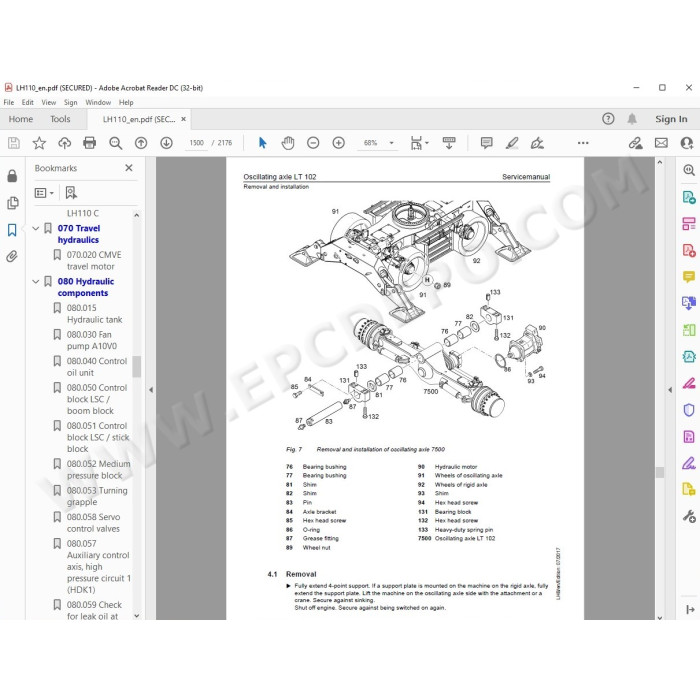Select the hand pan tool
This screenshot has height=700, width=700.
[288, 143]
